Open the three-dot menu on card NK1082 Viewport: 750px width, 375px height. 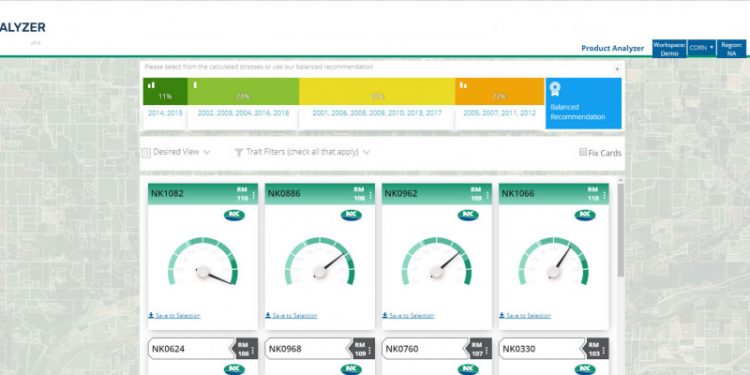(x=254, y=195)
